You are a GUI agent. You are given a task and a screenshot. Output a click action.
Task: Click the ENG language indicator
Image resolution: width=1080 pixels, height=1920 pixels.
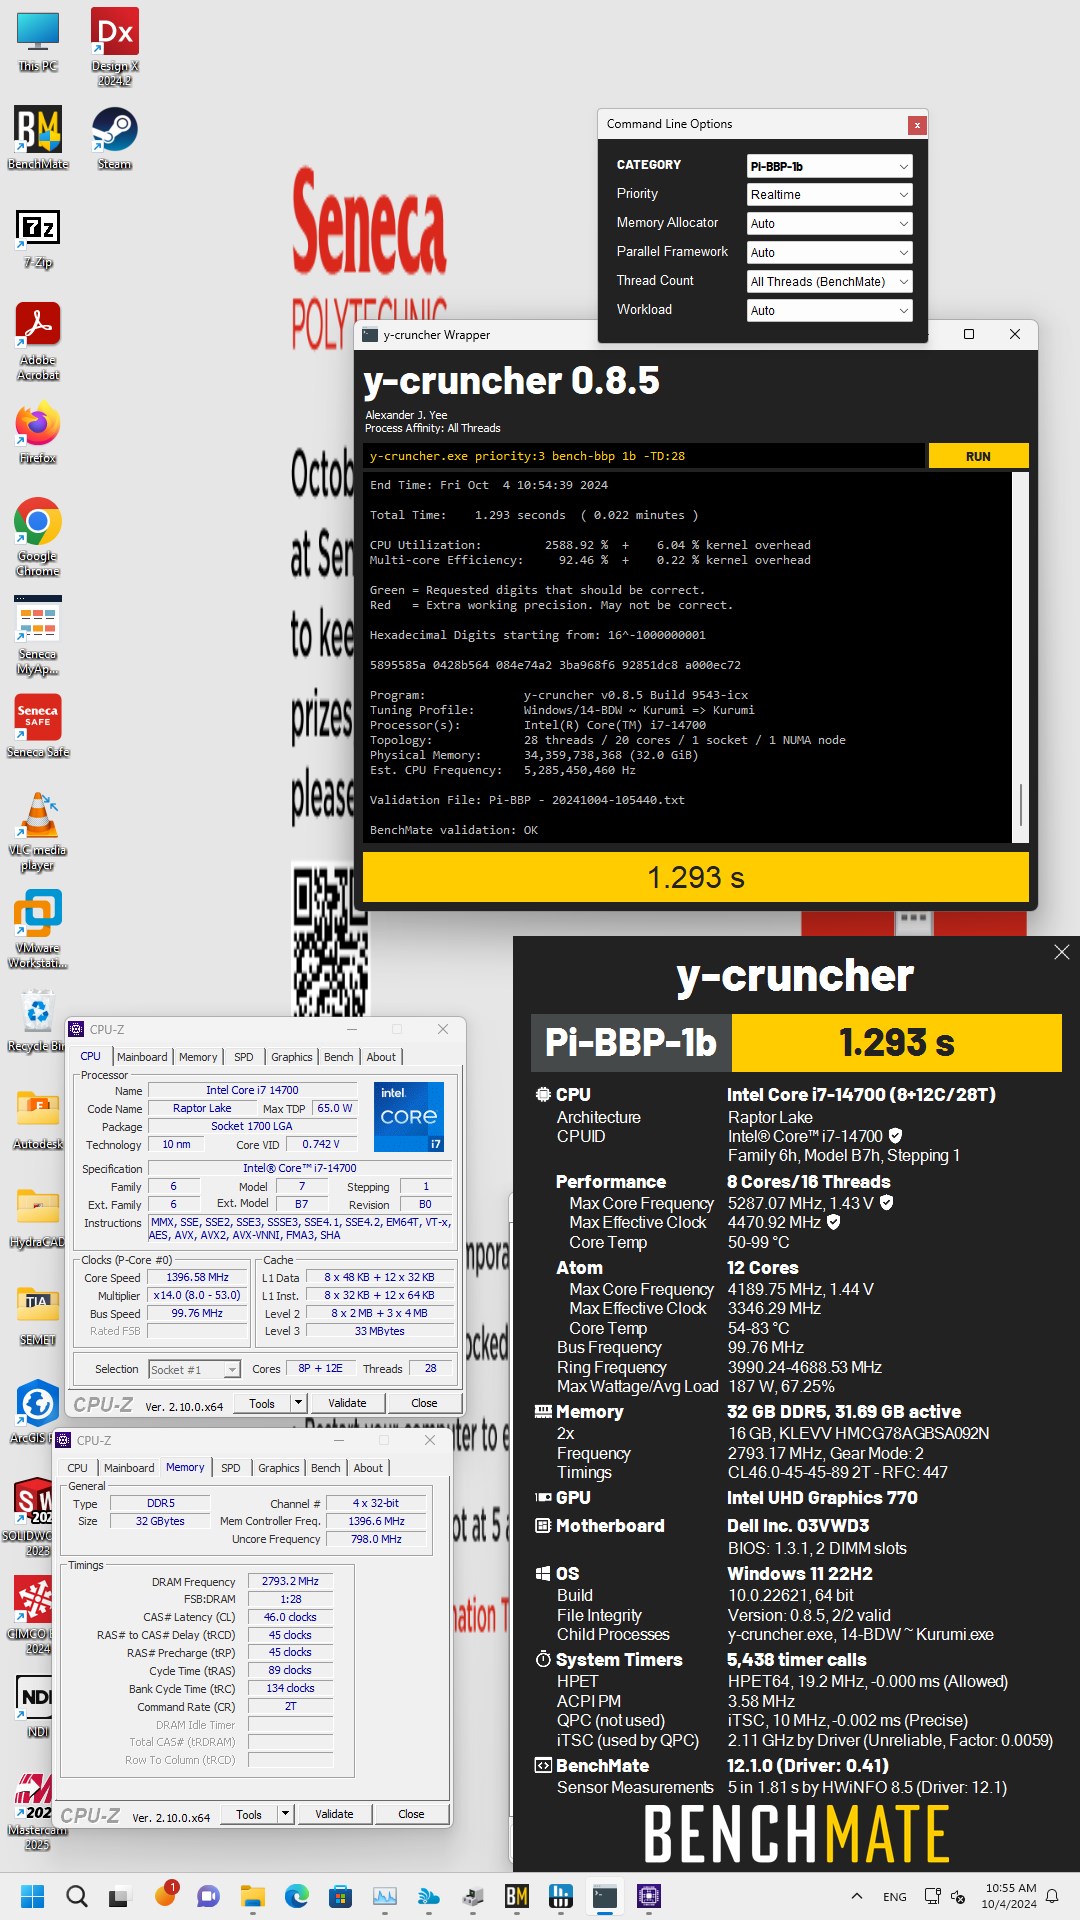click(x=895, y=1896)
